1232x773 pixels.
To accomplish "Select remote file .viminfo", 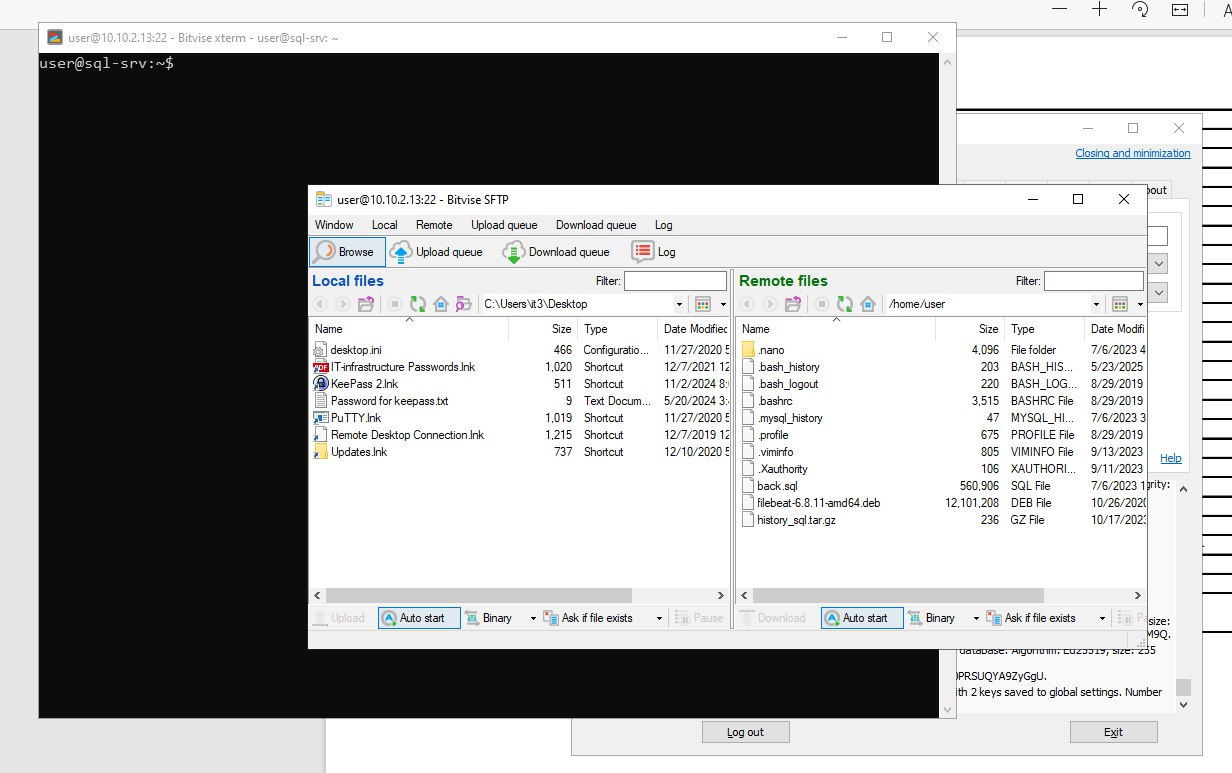I will click(774, 452).
